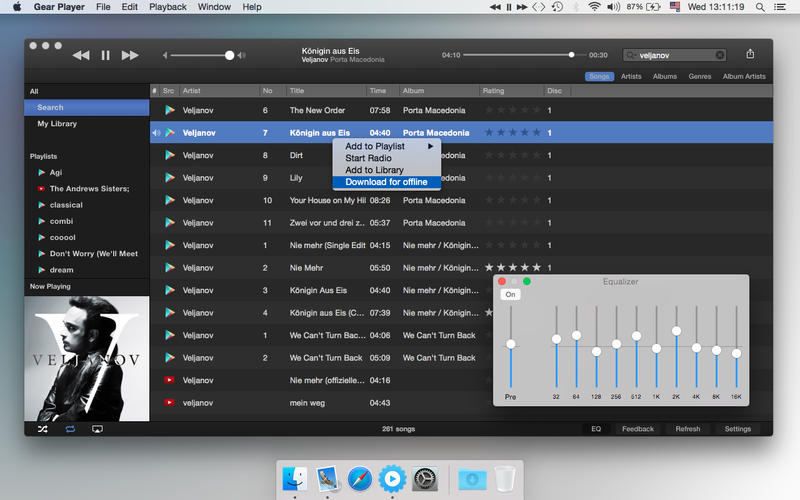Image resolution: width=800 pixels, height=500 pixels.
Task: Switch to Album Artists tab
Action: tap(744, 77)
